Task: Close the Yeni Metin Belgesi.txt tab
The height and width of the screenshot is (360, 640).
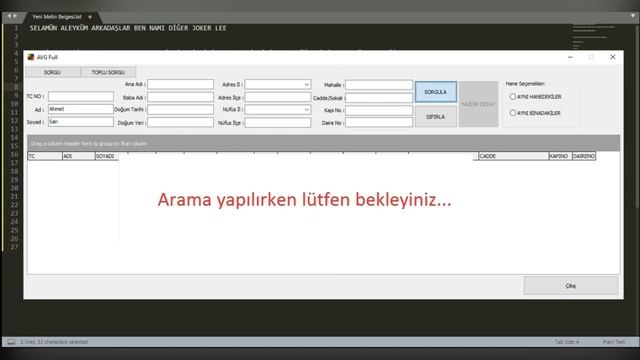Action: coord(90,17)
